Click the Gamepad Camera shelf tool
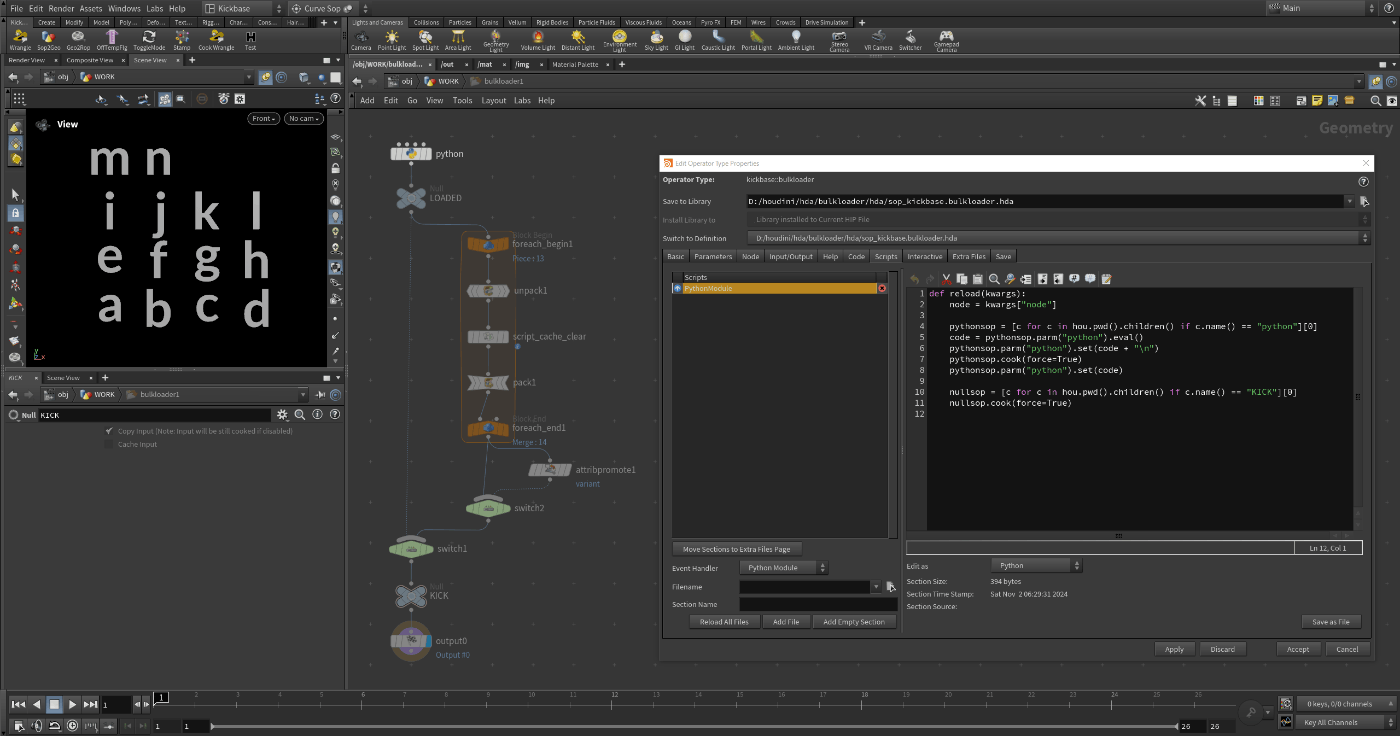Image resolution: width=1400 pixels, height=736 pixels. click(x=946, y=40)
